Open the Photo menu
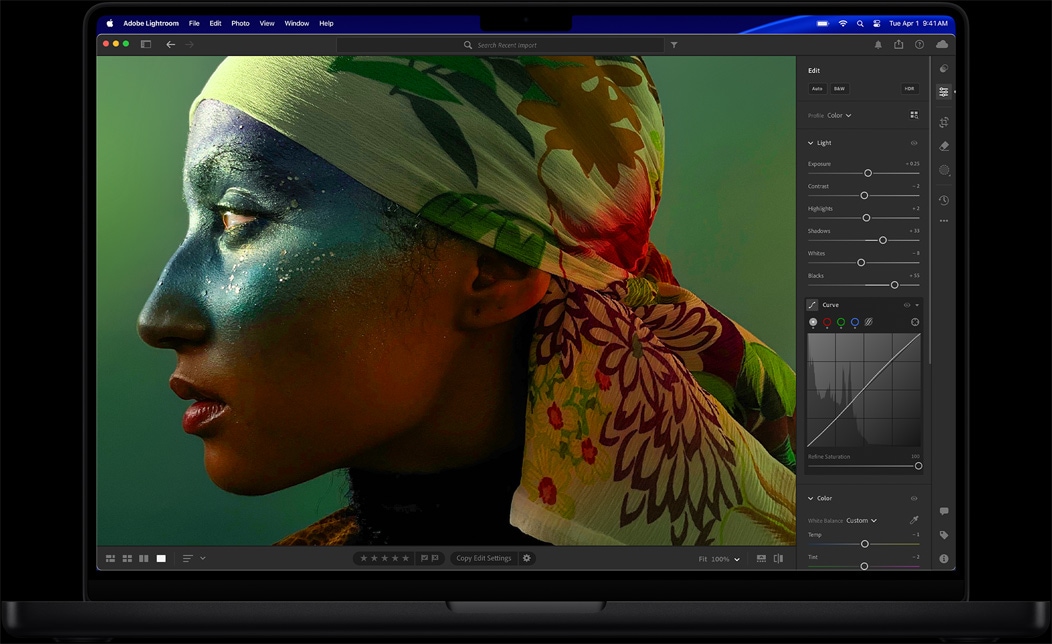 tap(240, 23)
